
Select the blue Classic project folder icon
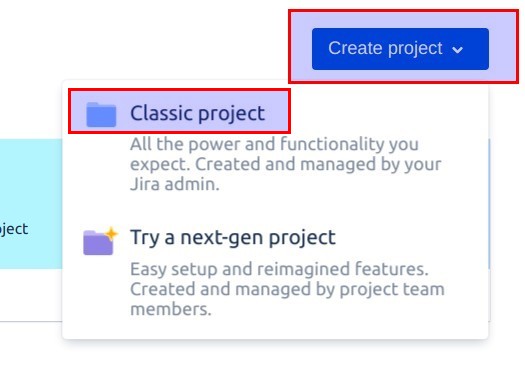coord(101,114)
